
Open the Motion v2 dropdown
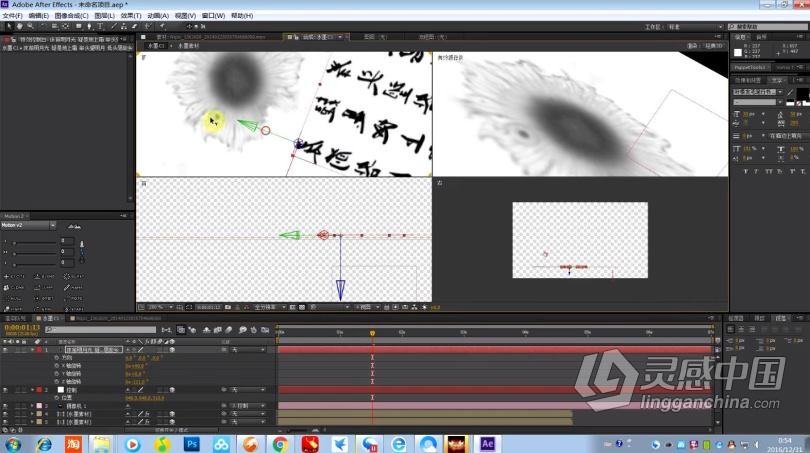click(28, 226)
